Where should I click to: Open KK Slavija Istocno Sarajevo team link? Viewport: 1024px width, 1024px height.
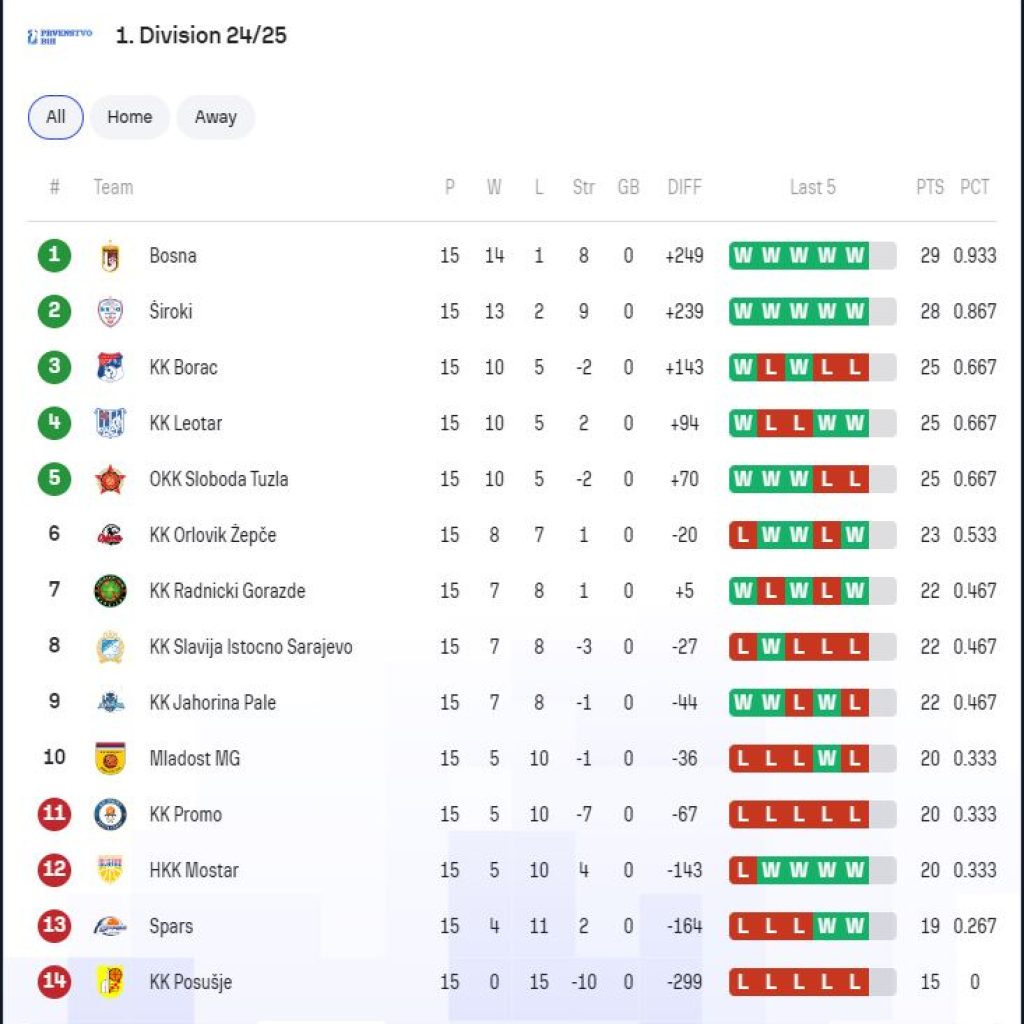point(250,647)
